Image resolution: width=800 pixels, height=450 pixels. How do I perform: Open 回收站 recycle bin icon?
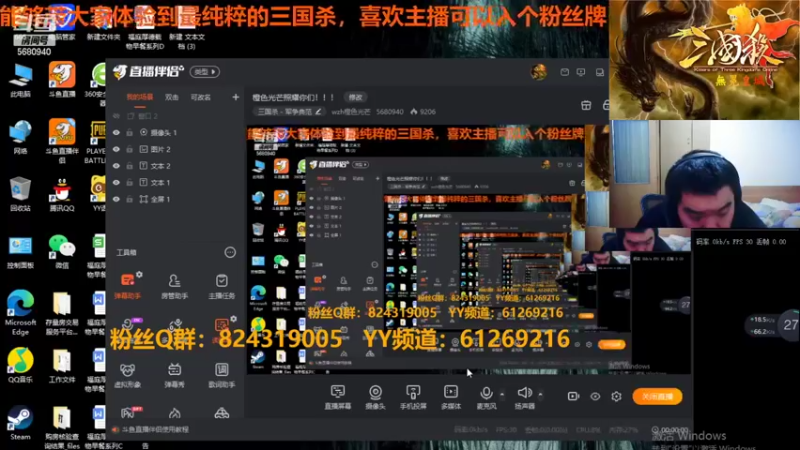point(20,194)
